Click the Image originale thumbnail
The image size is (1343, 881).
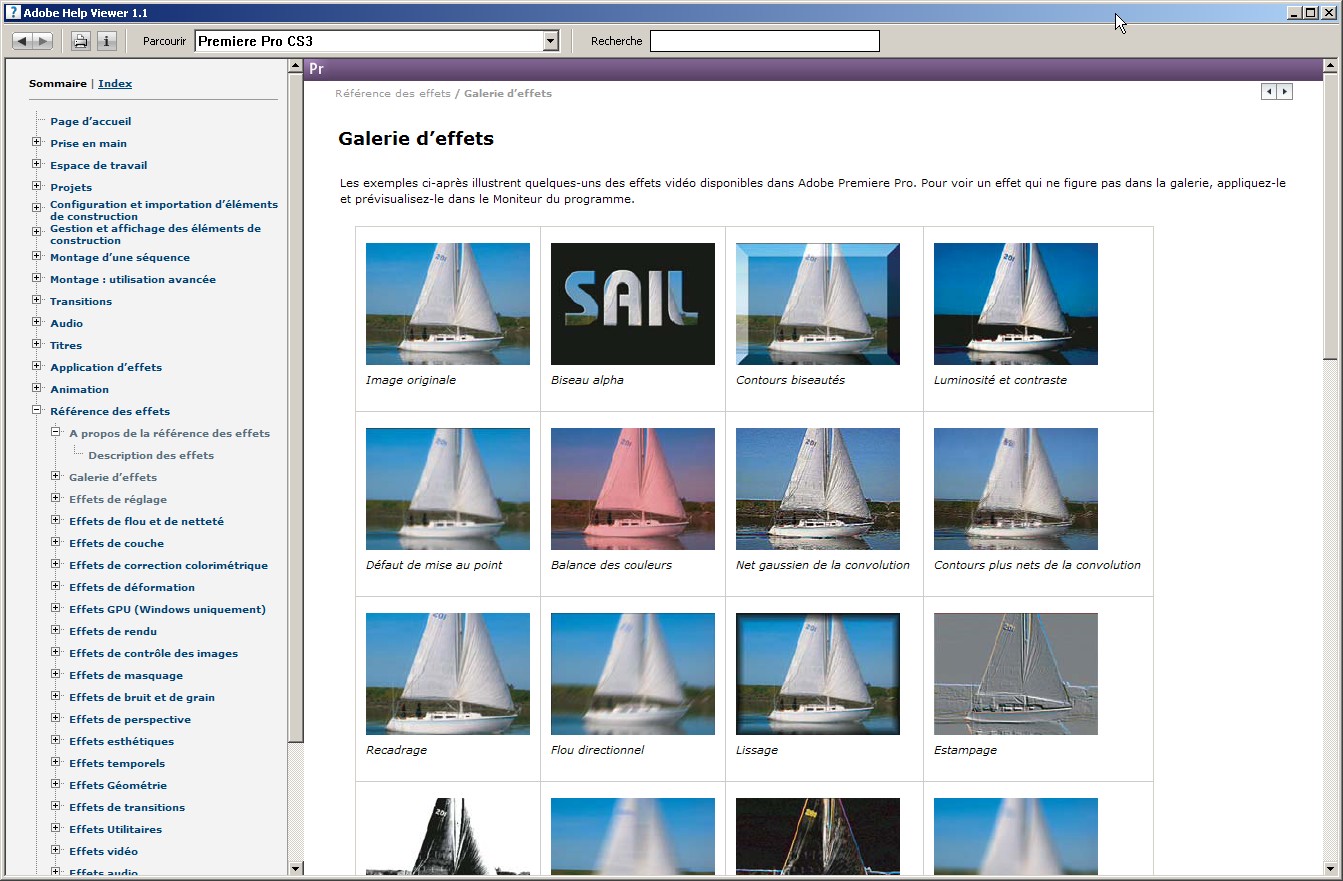click(448, 304)
